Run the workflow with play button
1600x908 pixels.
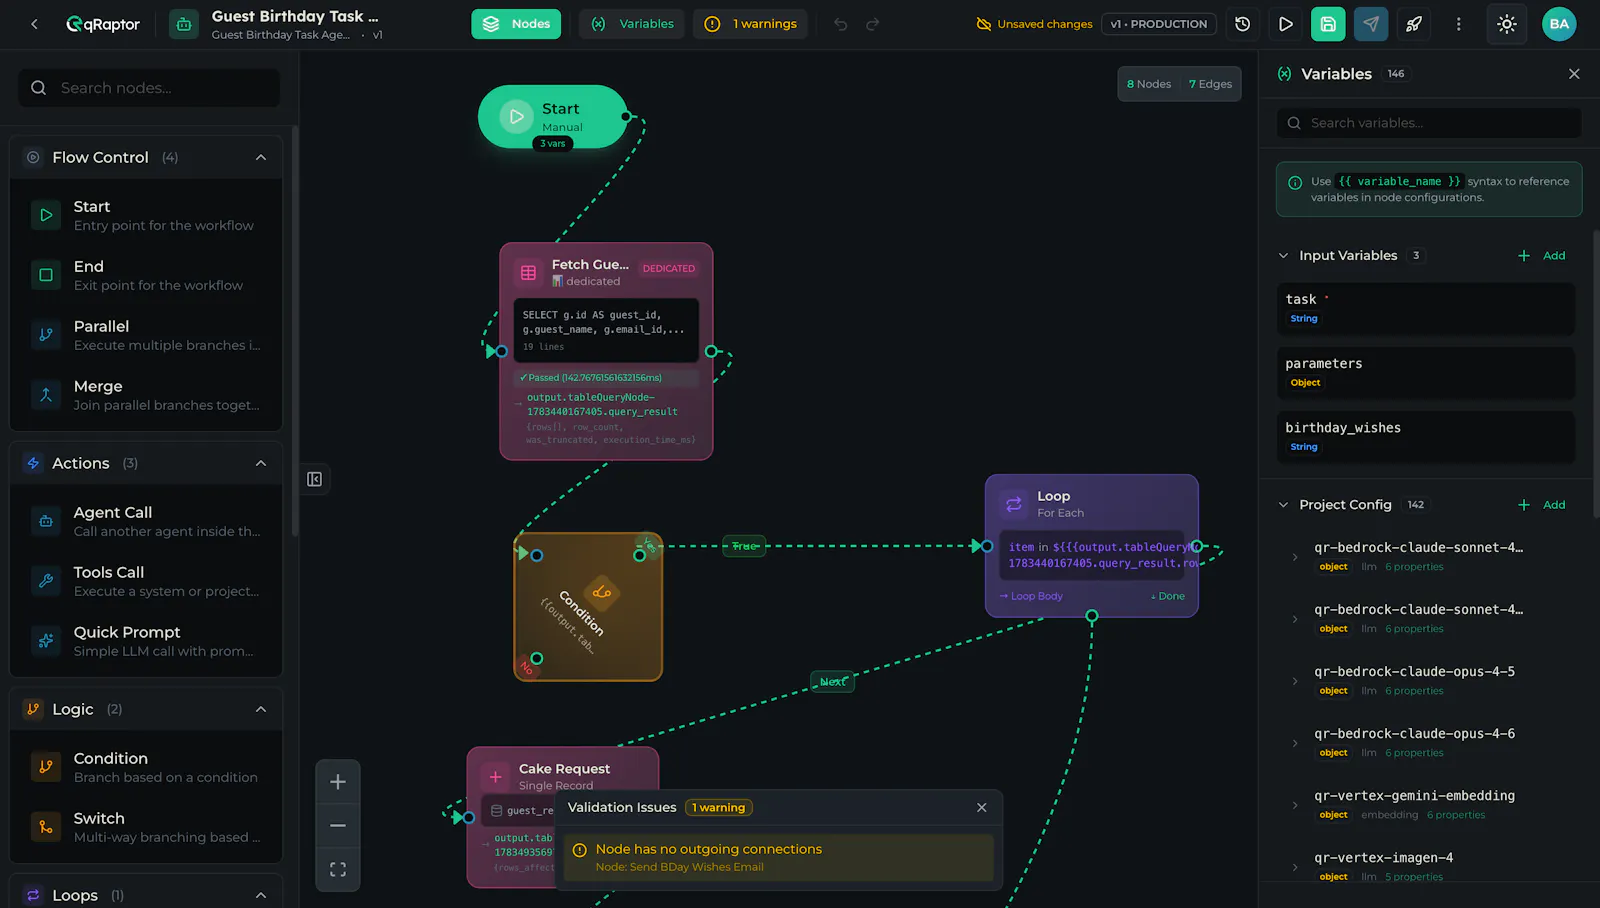click(x=1286, y=24)
